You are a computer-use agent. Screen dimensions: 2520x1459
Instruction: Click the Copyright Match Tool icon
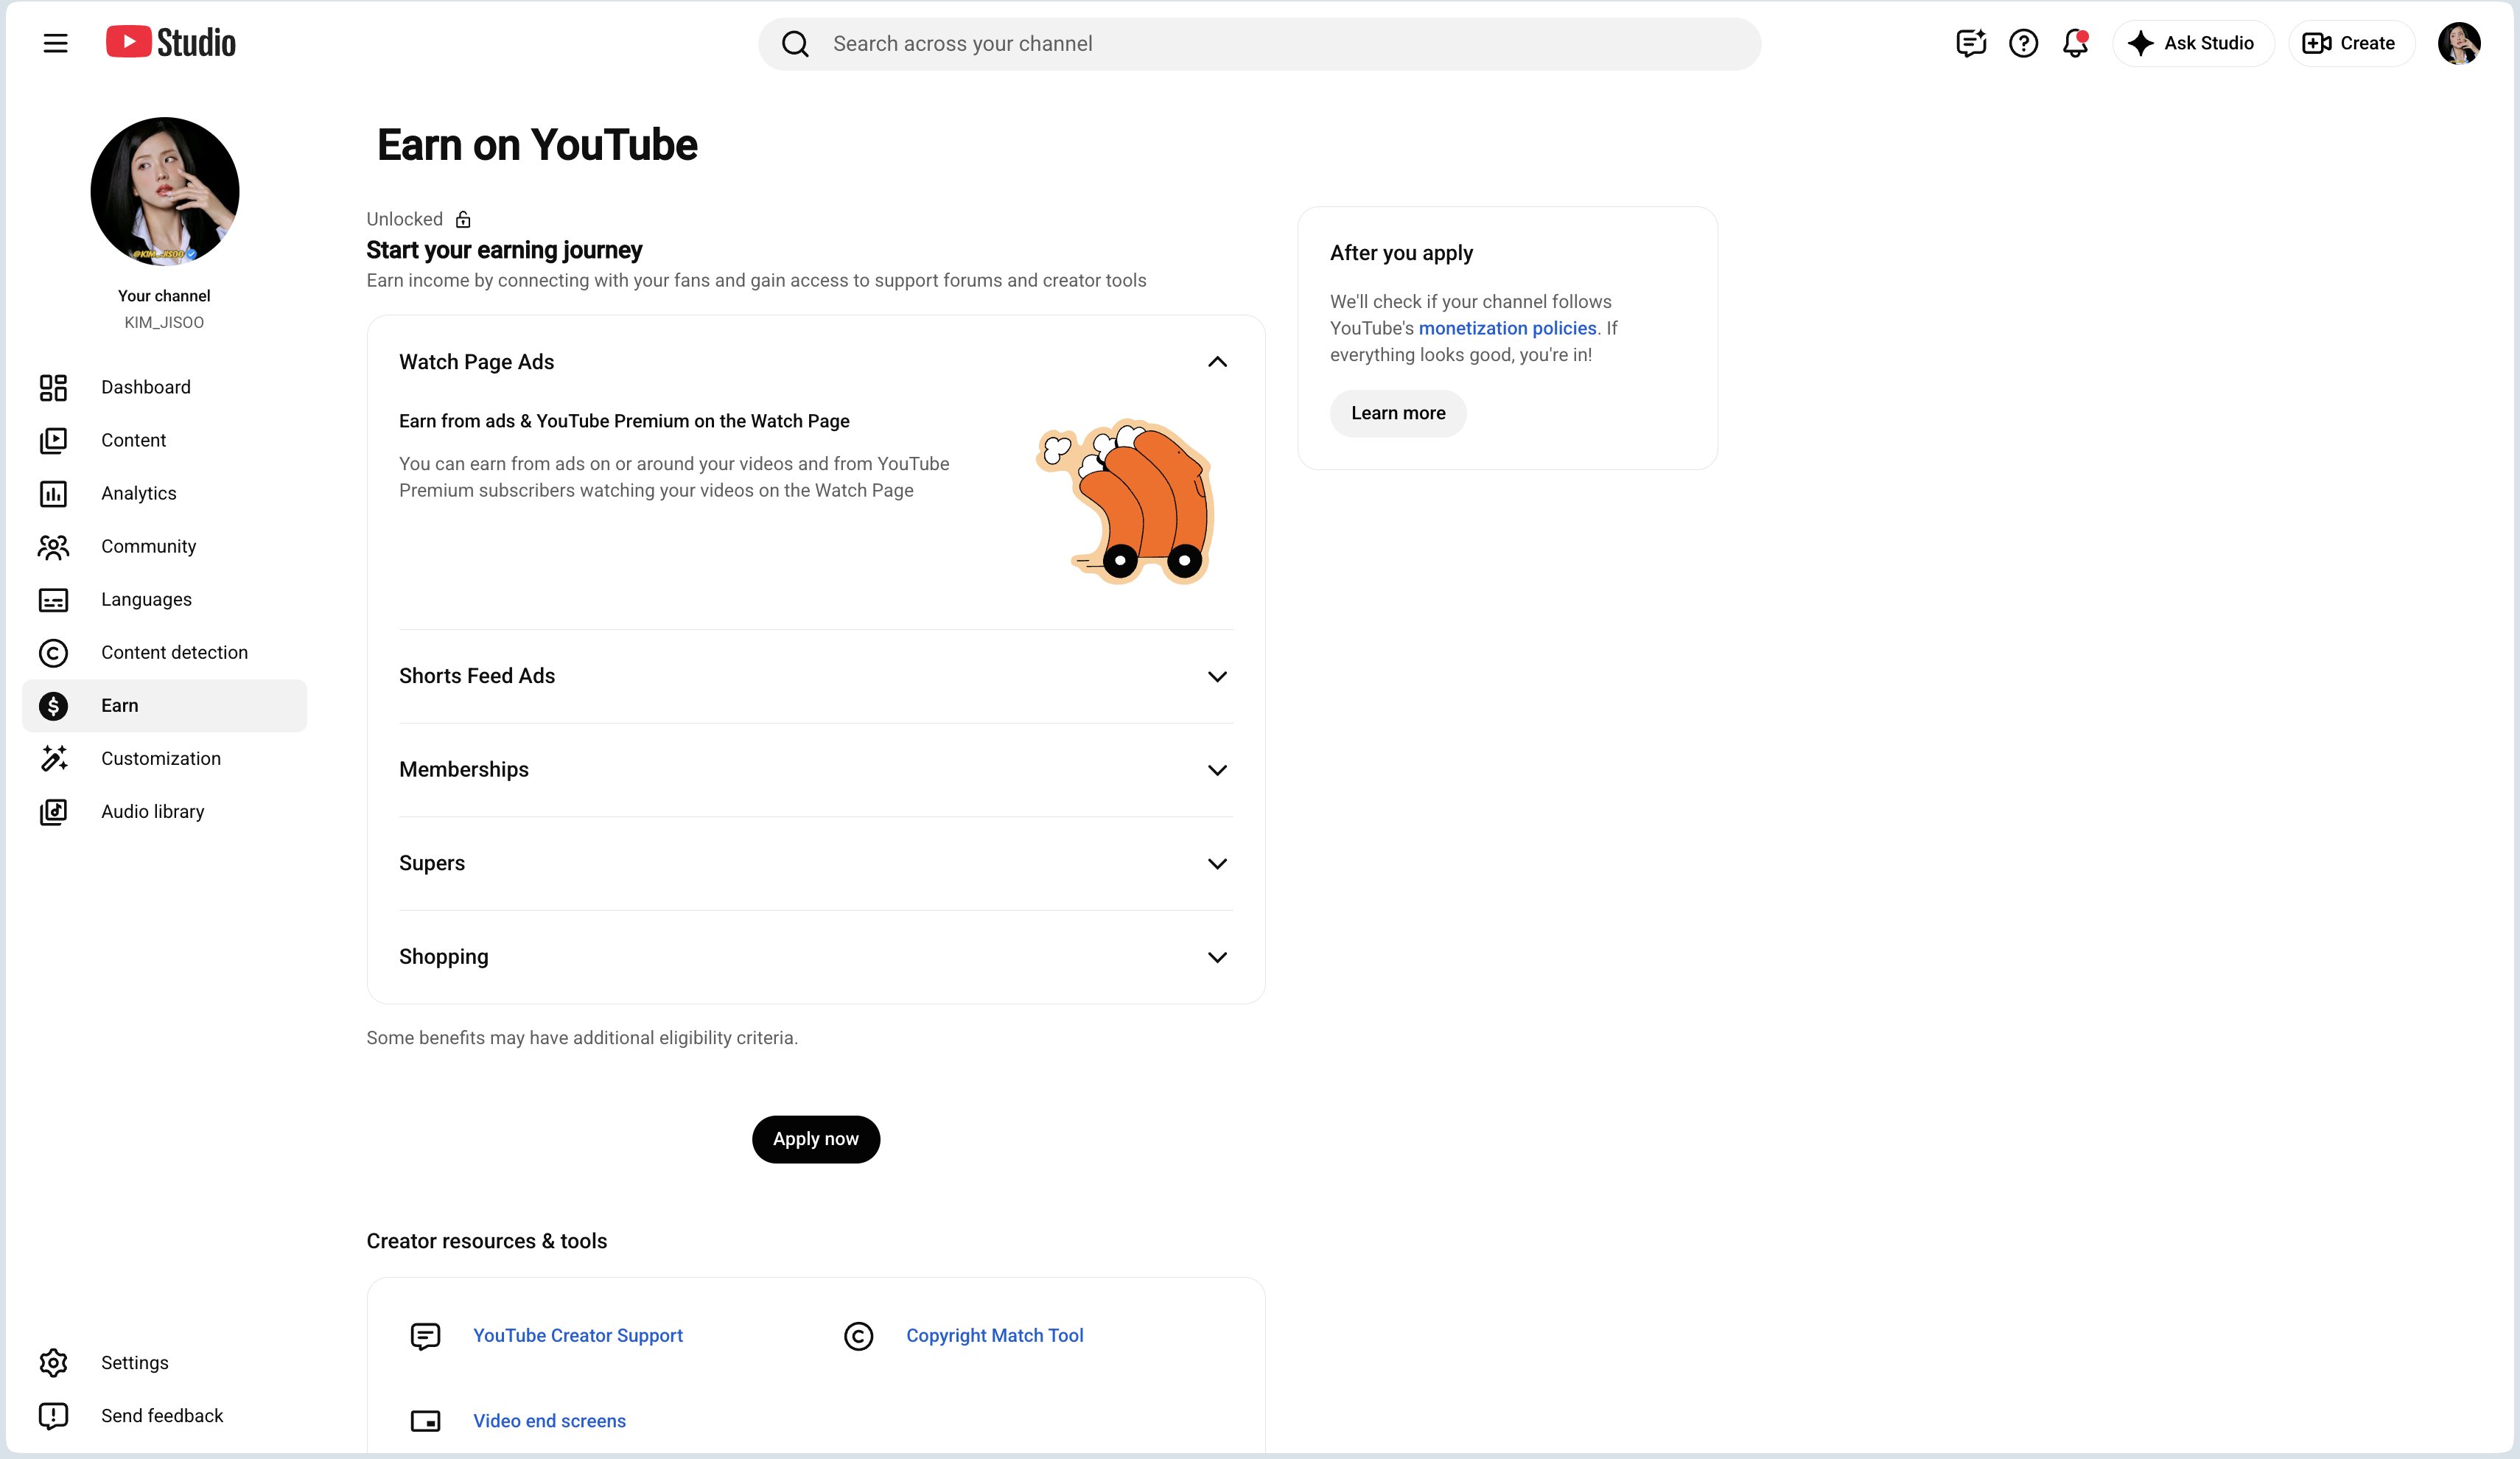coord(858,1336)
